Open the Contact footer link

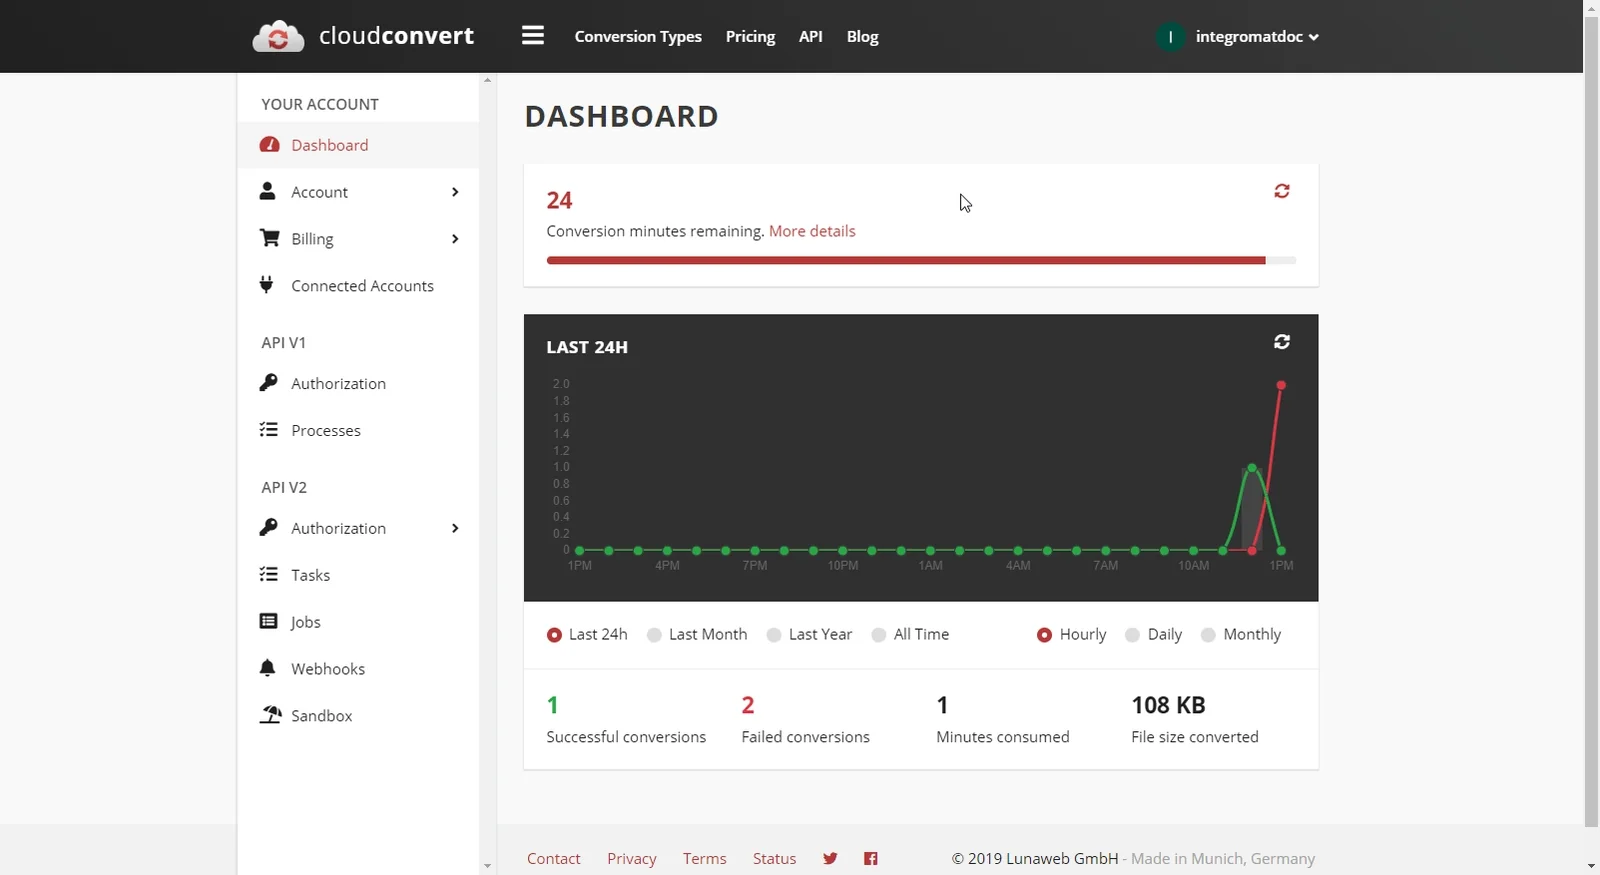[x=553, y=859]
